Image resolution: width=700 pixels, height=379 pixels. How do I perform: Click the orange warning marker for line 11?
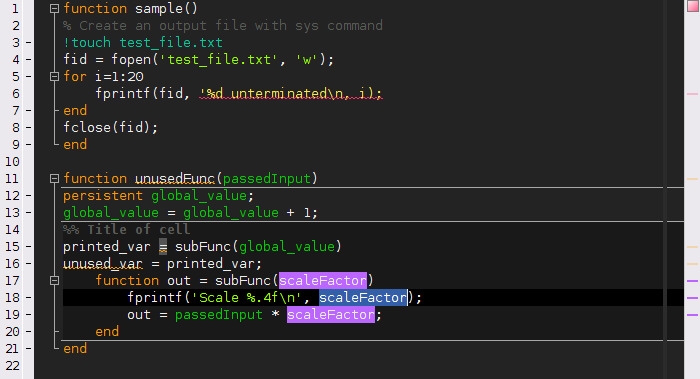[692, 179]
